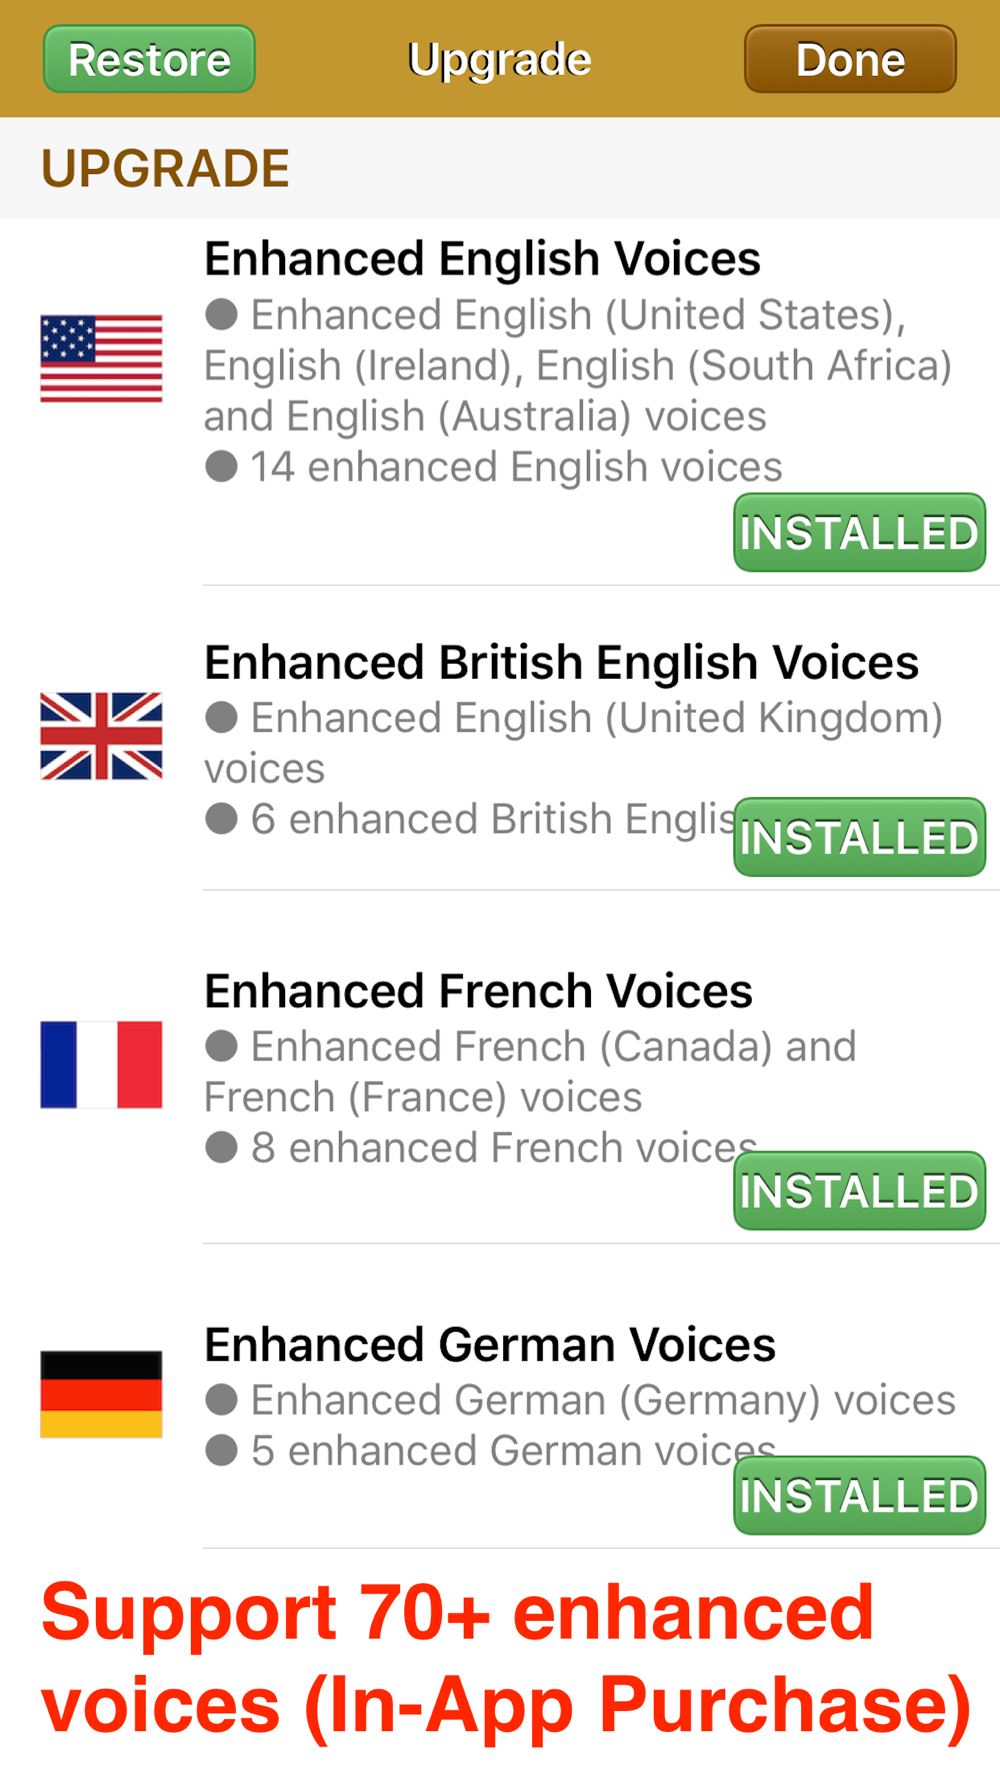Screen dimensions: 1000x1778
Task: Tap the UPGRADE section header
Action: coord(165,168)
